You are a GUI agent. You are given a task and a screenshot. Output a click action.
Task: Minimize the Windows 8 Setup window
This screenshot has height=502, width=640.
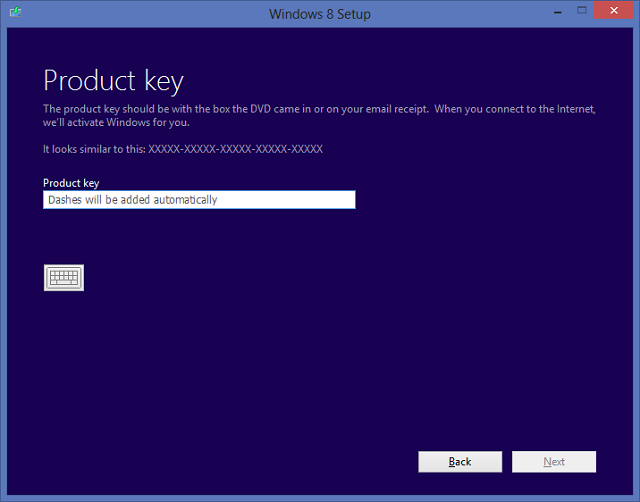click(x=558, y=11)
